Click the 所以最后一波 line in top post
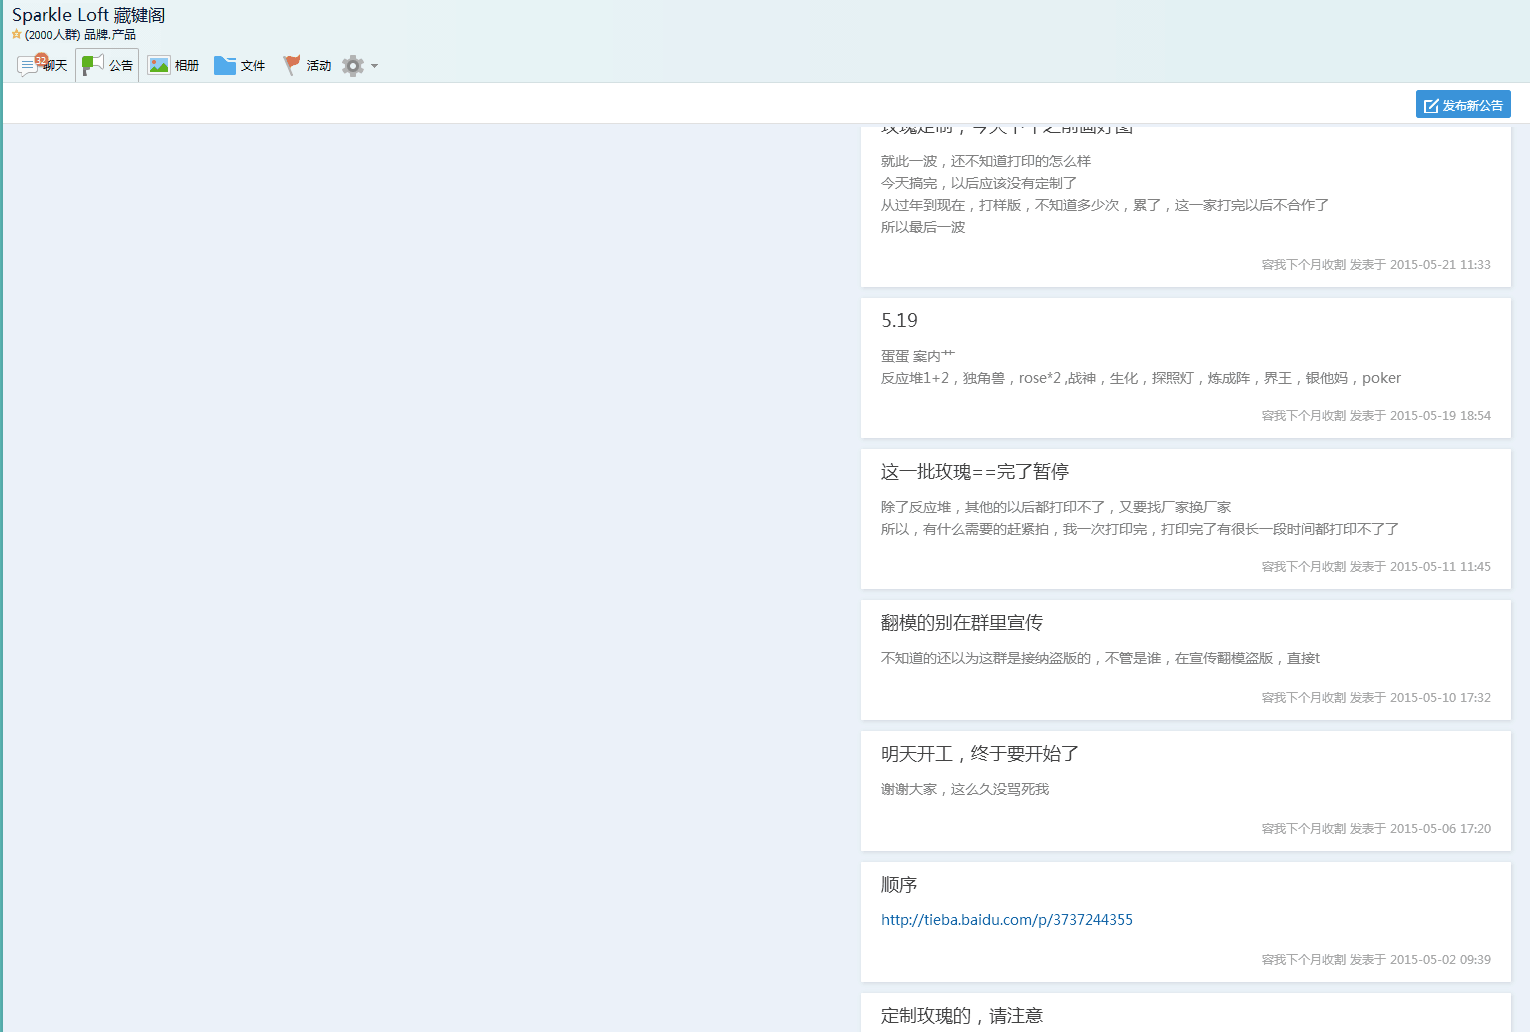 click(x=922, y=227)
